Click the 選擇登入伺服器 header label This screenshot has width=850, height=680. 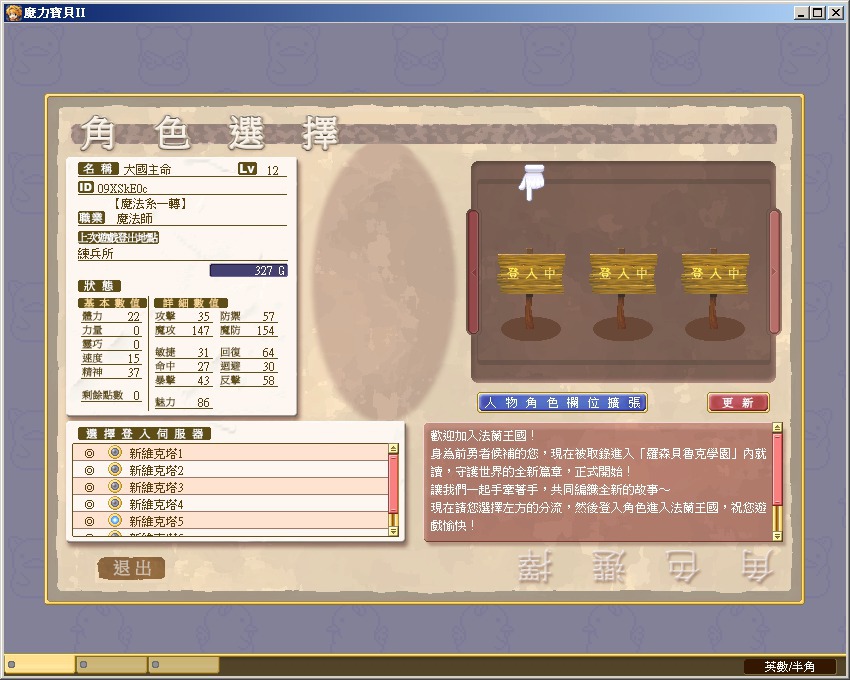point(144,434)
